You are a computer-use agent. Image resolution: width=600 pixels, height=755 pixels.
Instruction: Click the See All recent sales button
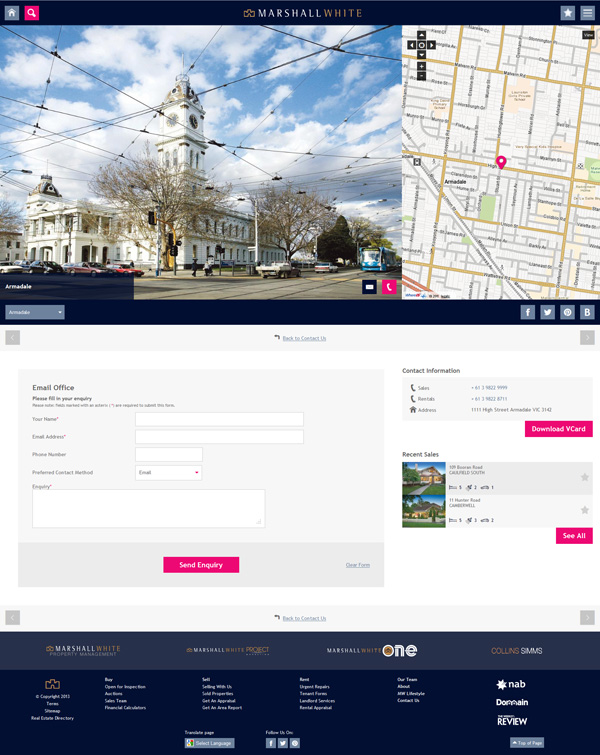pyautogui.click(x=574, y=535)
